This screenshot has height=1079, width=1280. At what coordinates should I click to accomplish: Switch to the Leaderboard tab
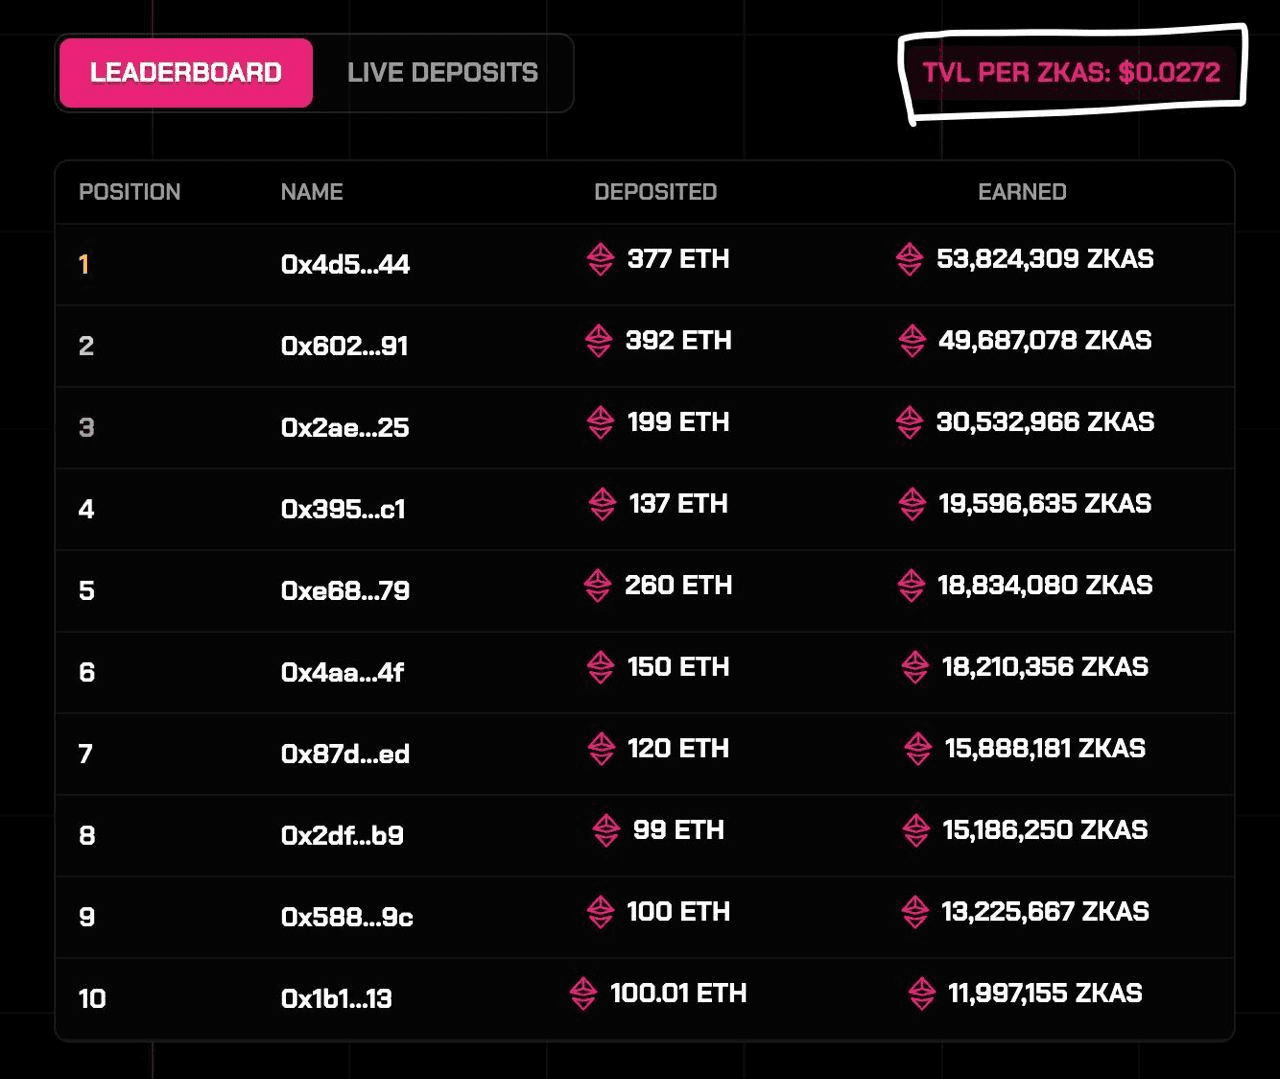[186, 73]
